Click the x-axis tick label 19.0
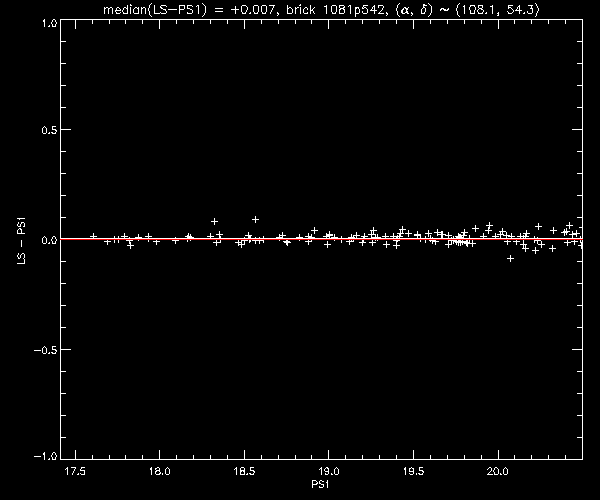Viewport: 600px width, 500px height. (x=329, y=471)
